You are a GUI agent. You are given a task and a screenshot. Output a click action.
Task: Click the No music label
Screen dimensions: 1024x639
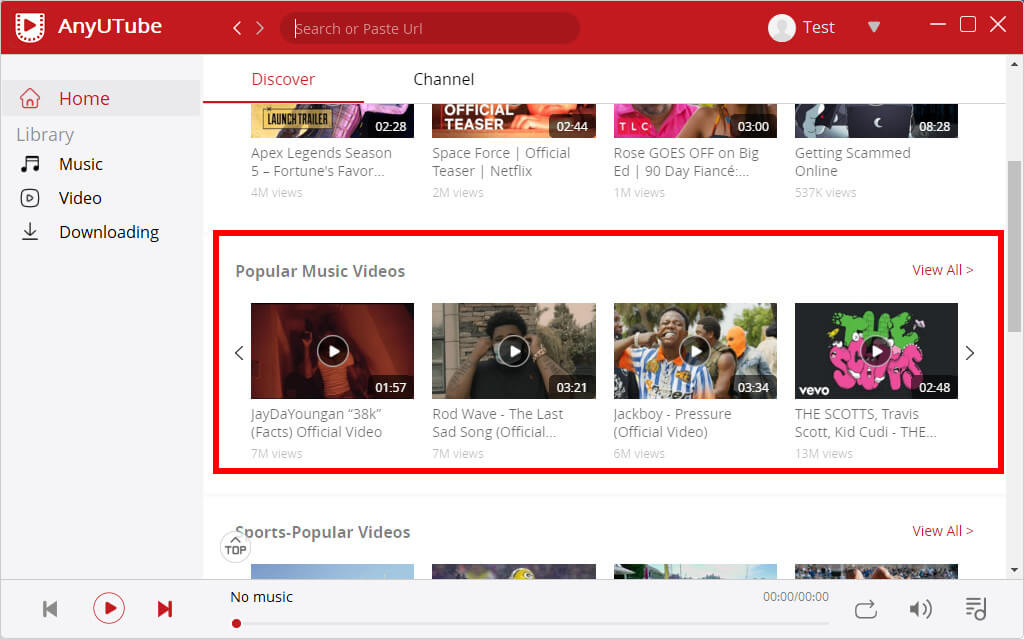261,597
